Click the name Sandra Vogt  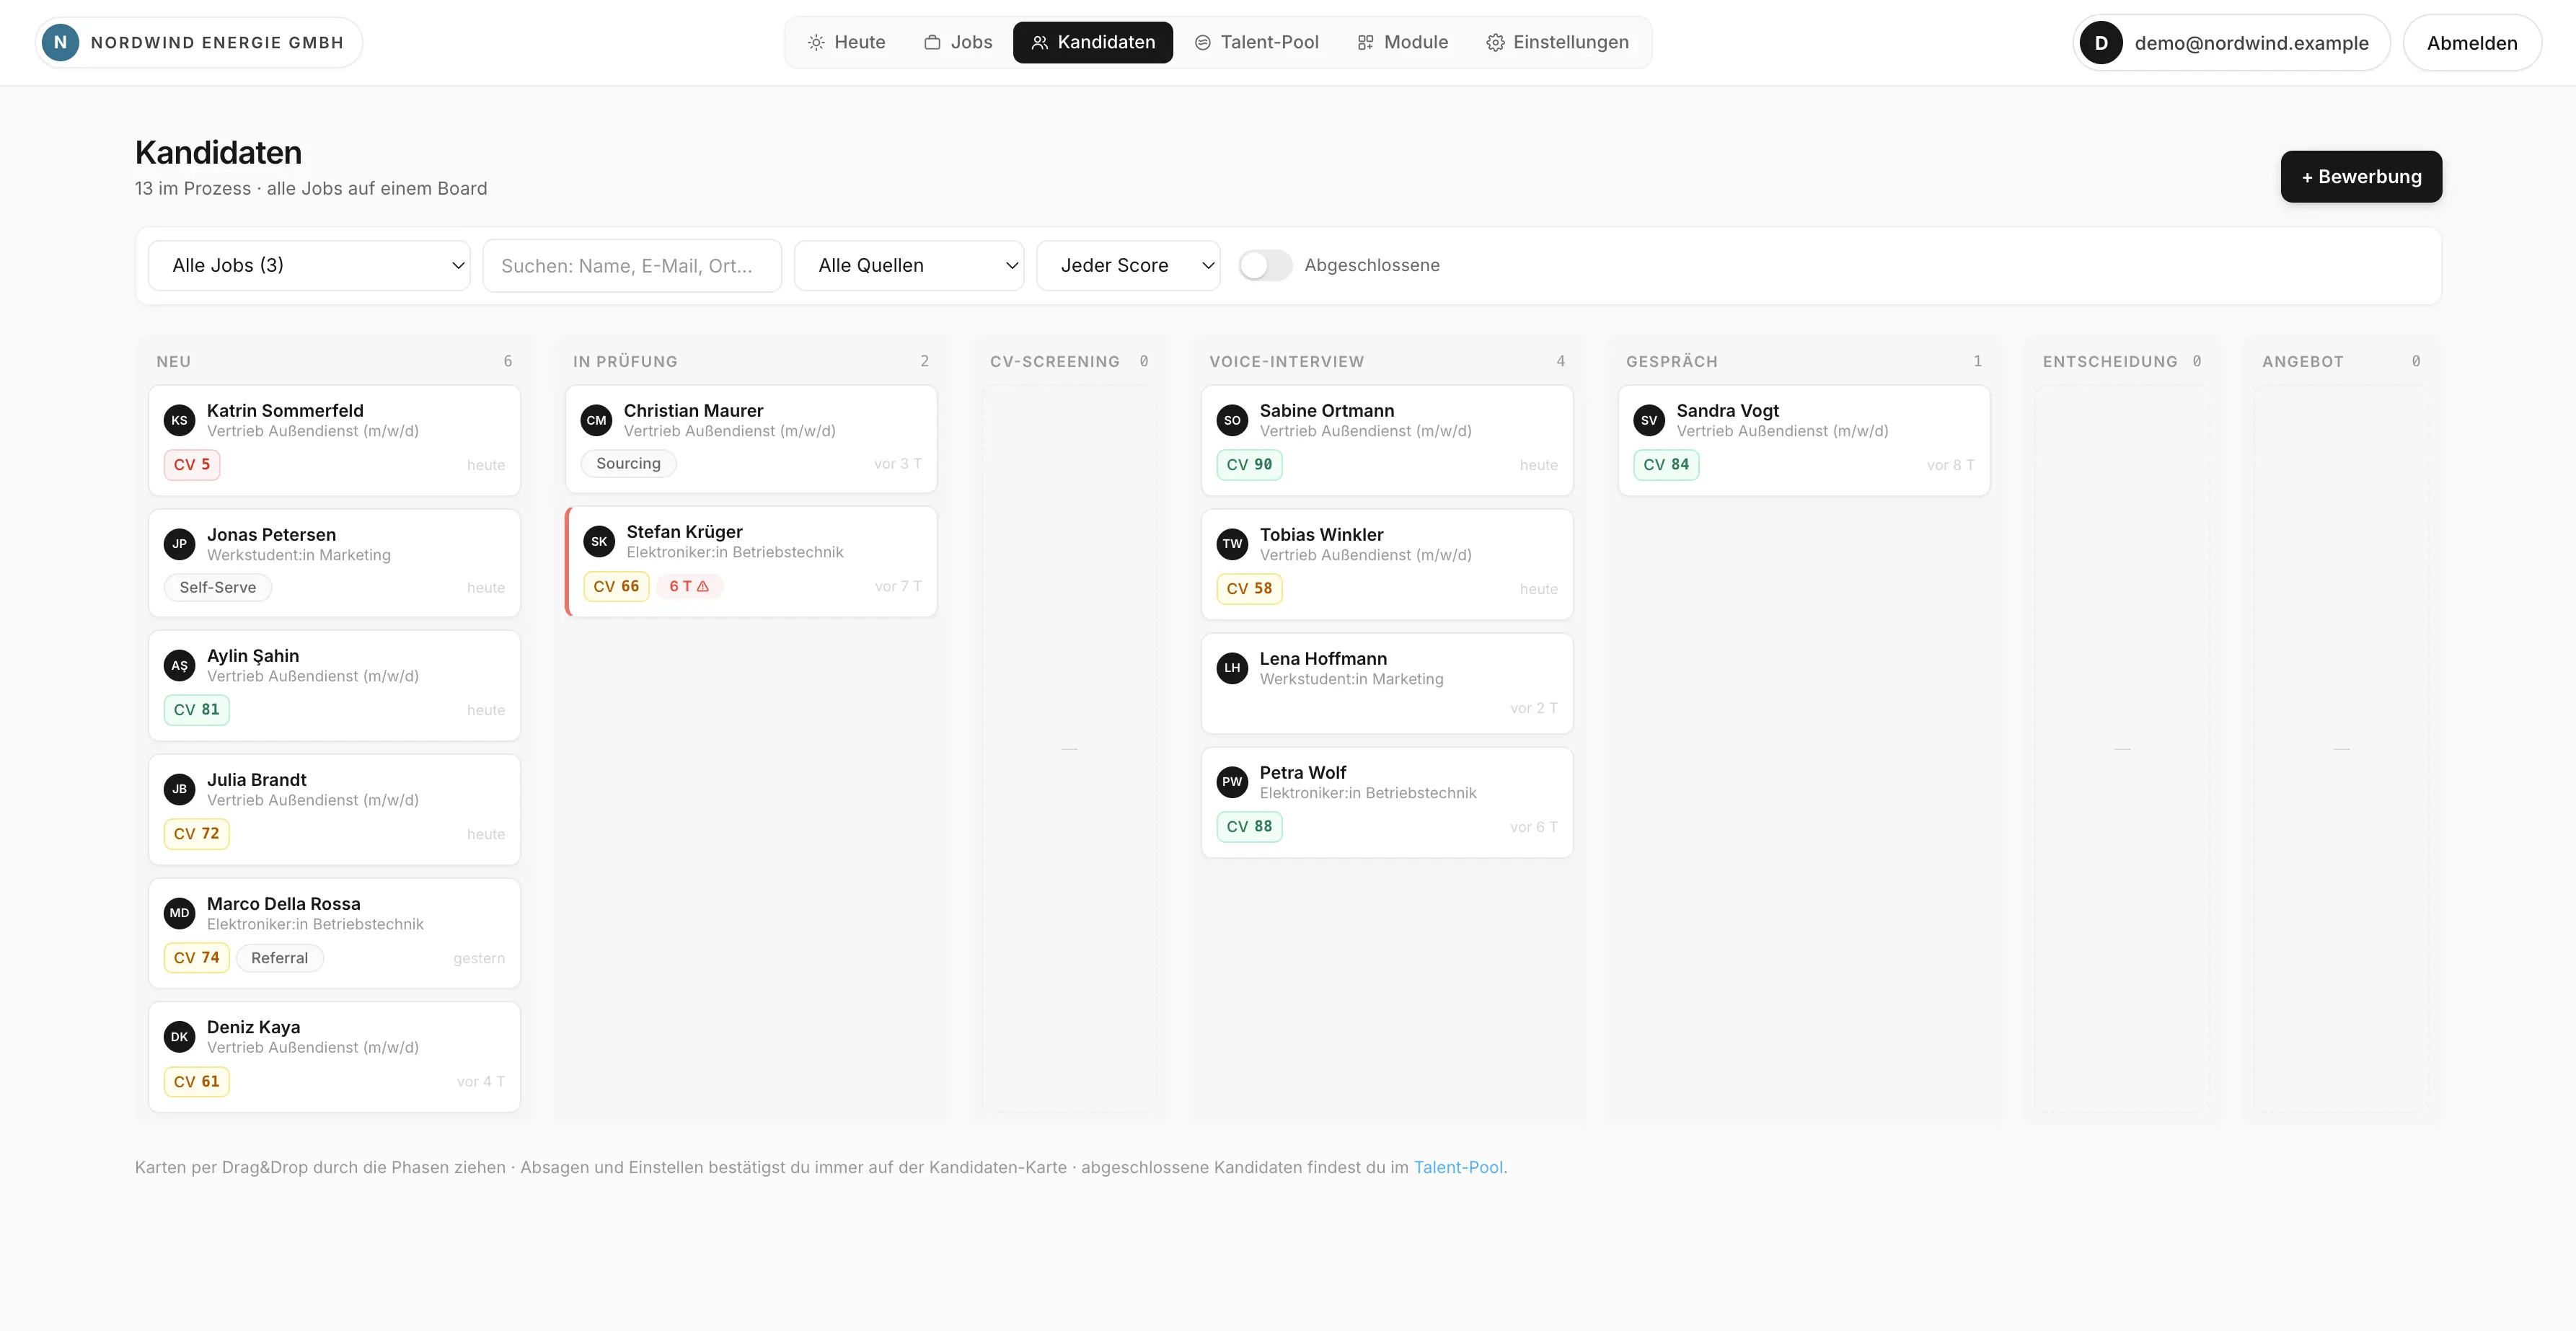(1727, 410)
